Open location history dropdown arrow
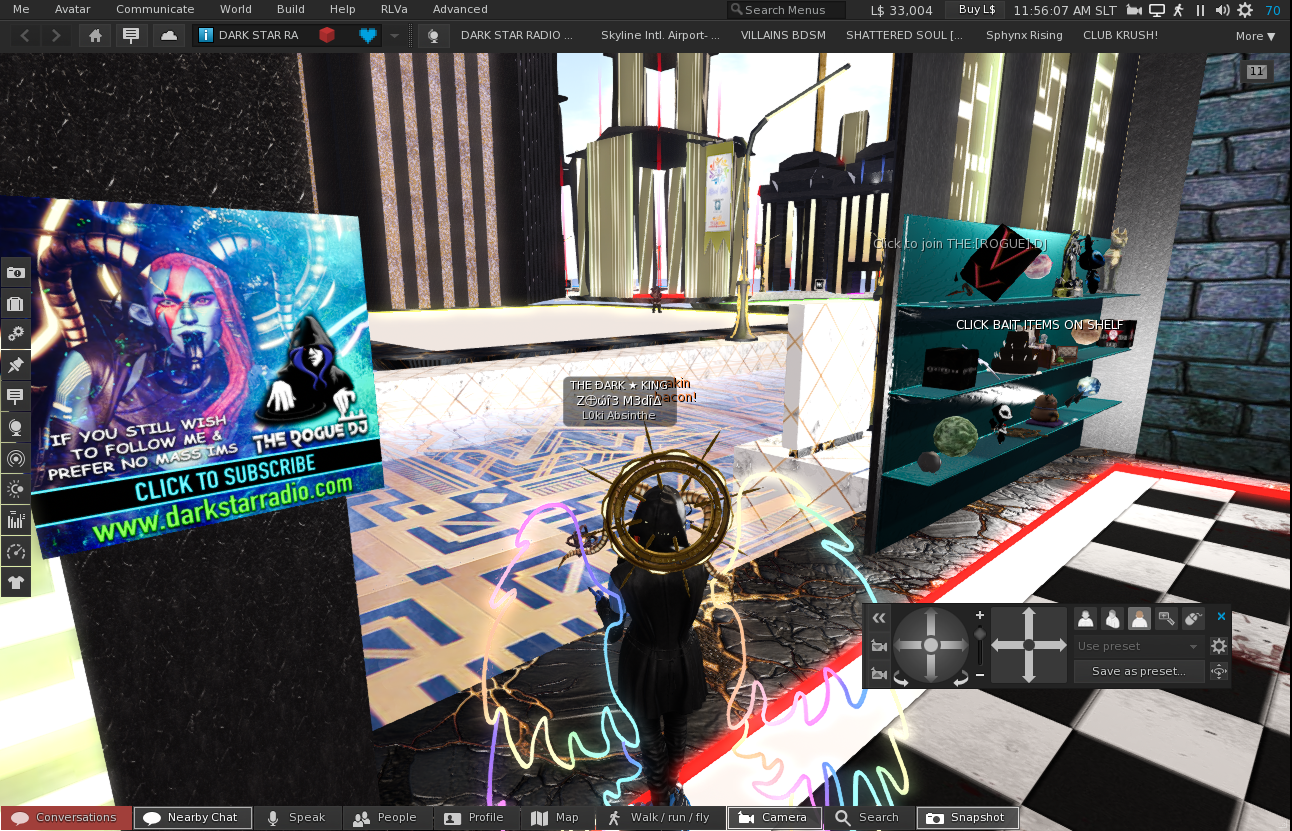Image resolution: width=1292 pixels, height=831 pixels. click(x=395, y=36)
